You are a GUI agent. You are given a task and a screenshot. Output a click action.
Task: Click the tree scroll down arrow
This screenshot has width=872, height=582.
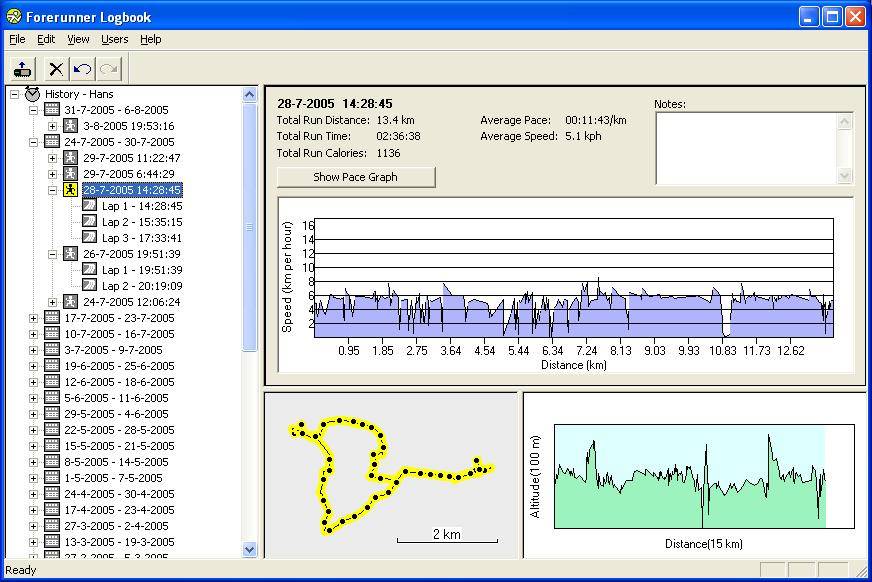pos(250,550)
